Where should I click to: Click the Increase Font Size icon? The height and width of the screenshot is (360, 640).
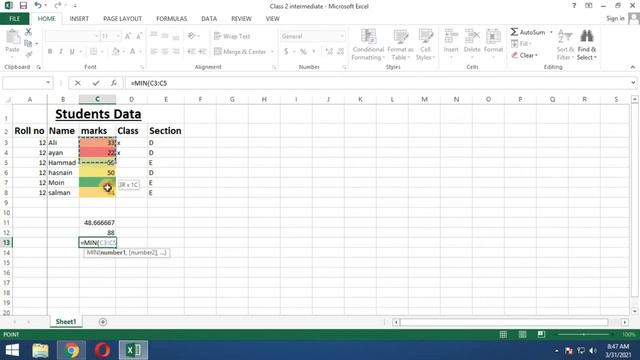(x=128, y=36)
